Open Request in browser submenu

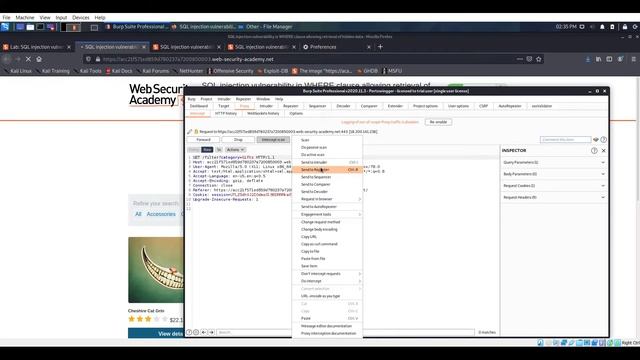[328, 199]
